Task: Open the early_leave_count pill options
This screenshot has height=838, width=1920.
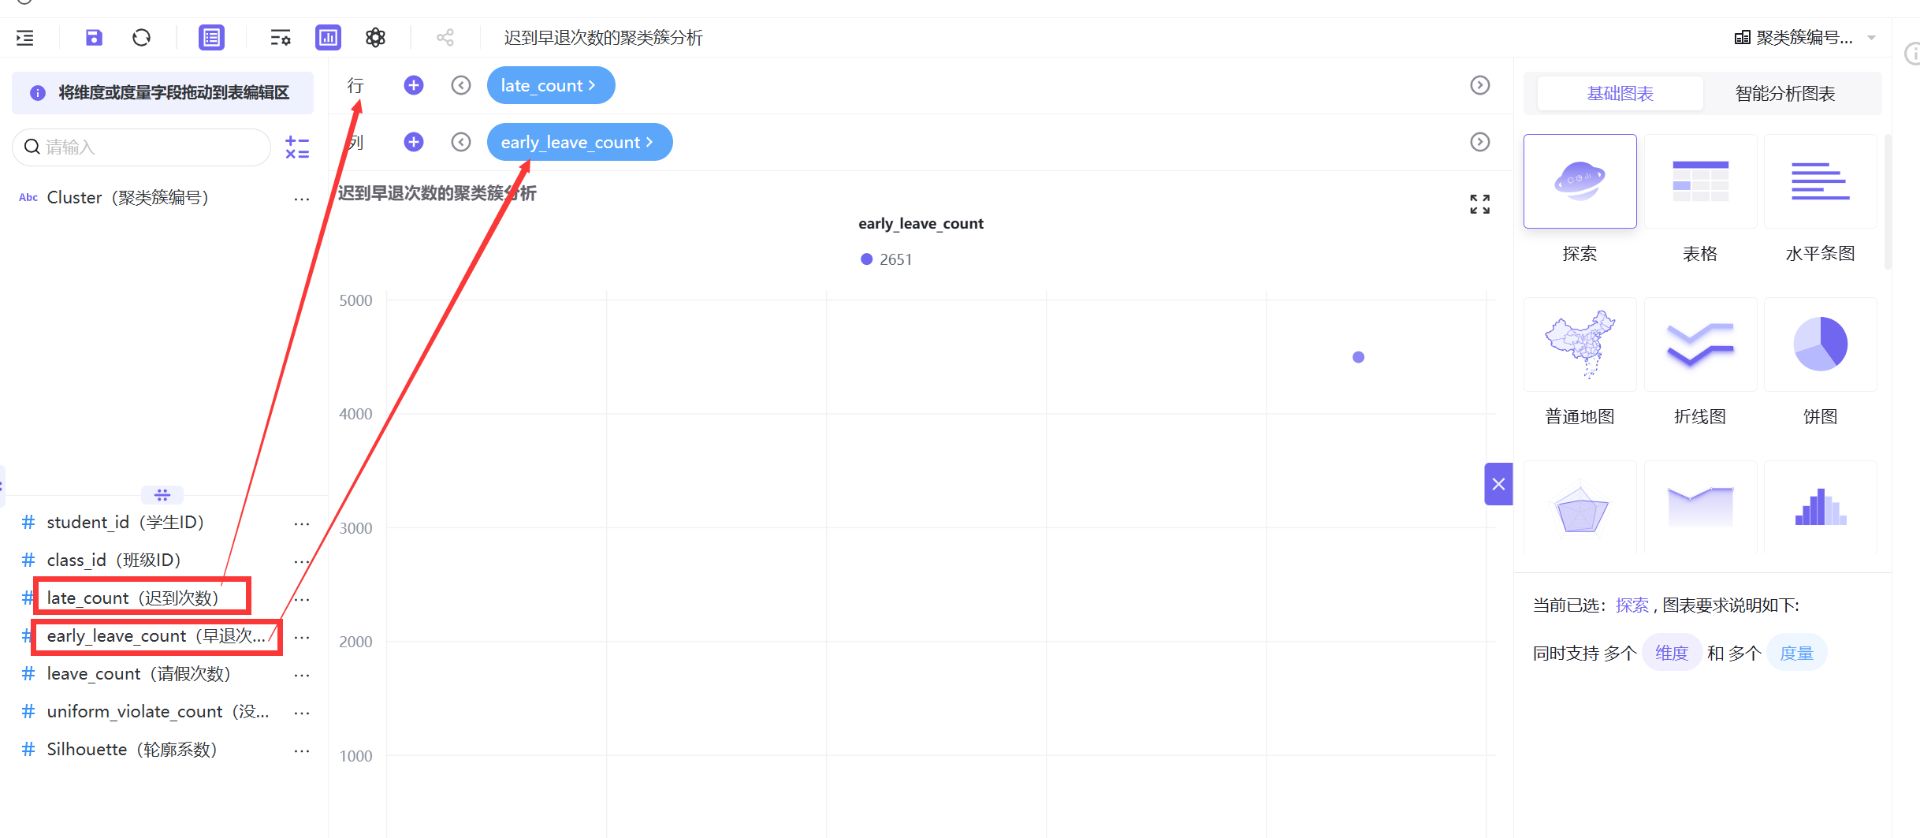Action: coord(580,142)
